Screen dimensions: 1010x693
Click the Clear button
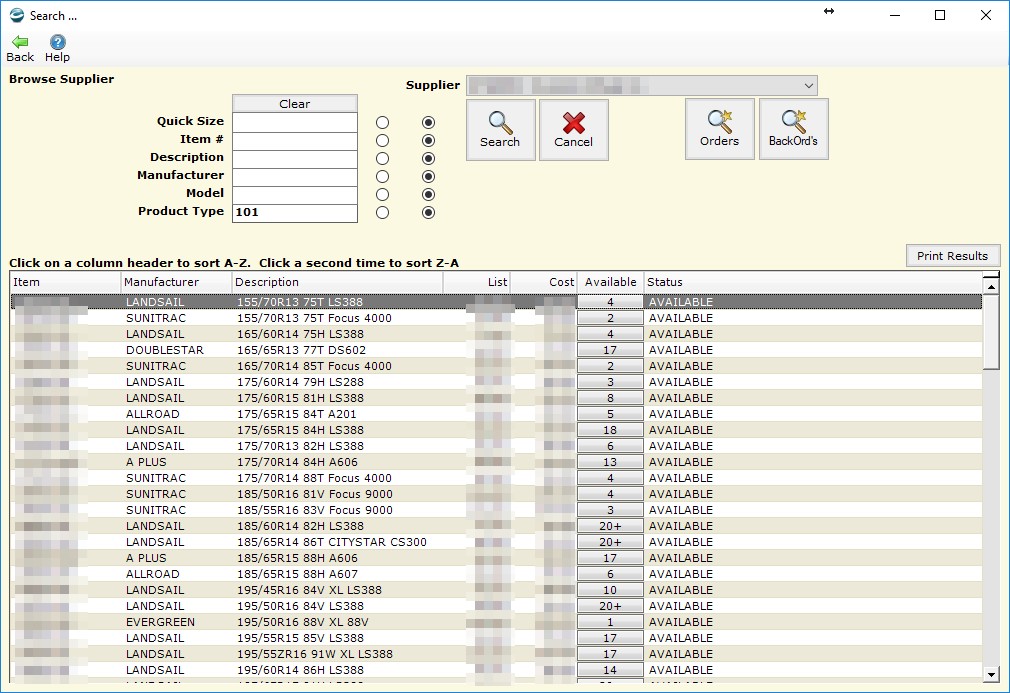point(294,104)
